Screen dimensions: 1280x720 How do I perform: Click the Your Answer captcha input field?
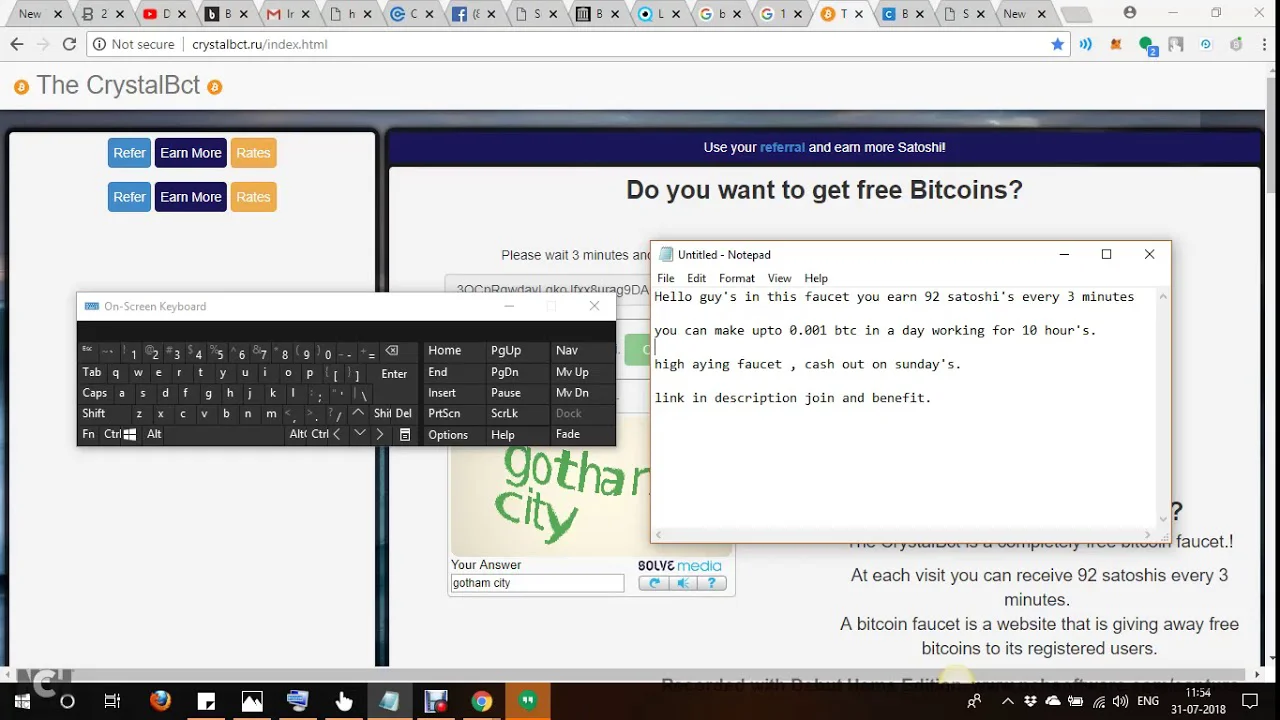point(537,583)
